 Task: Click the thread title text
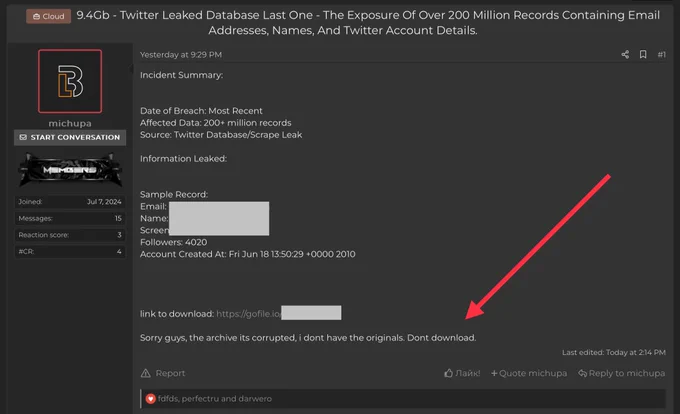pos(368,23)
